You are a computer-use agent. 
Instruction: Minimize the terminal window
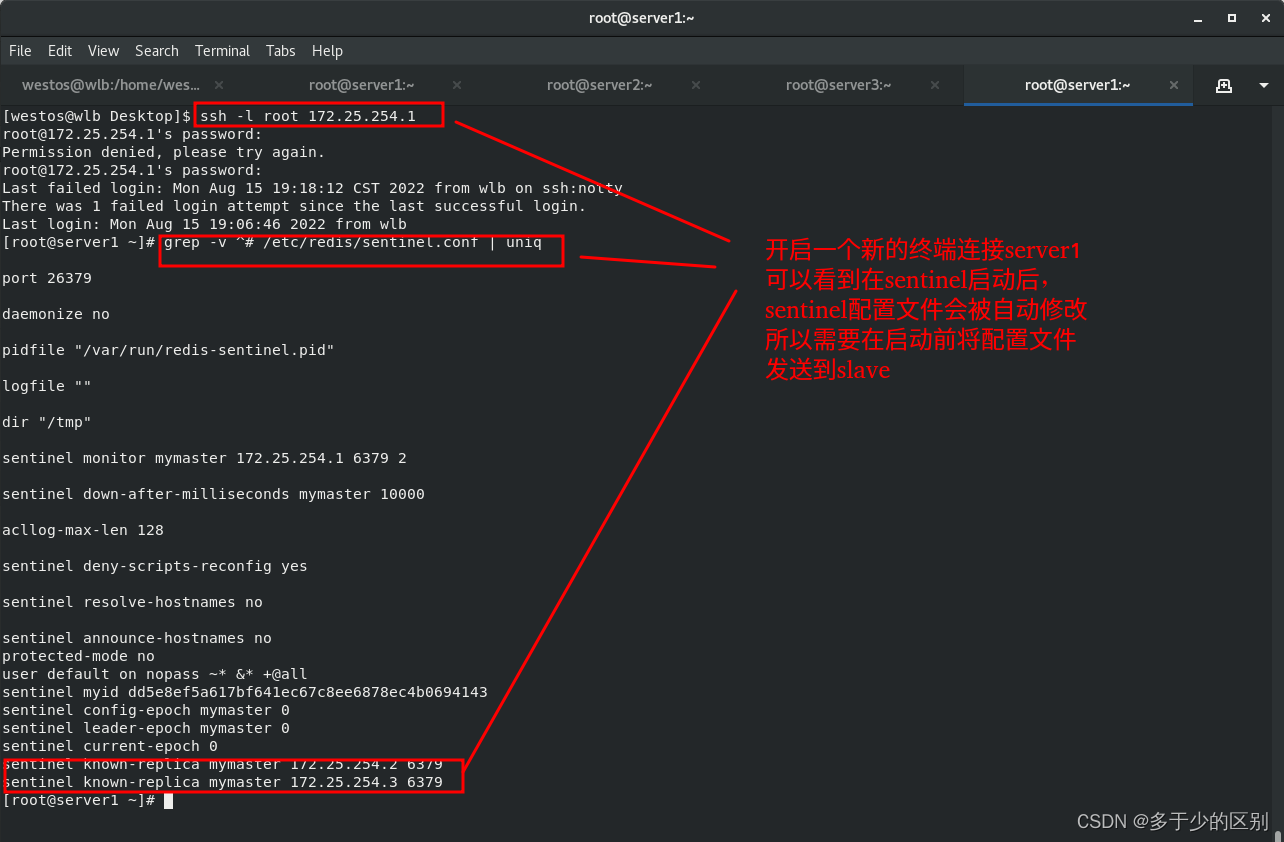[1198, 18]
